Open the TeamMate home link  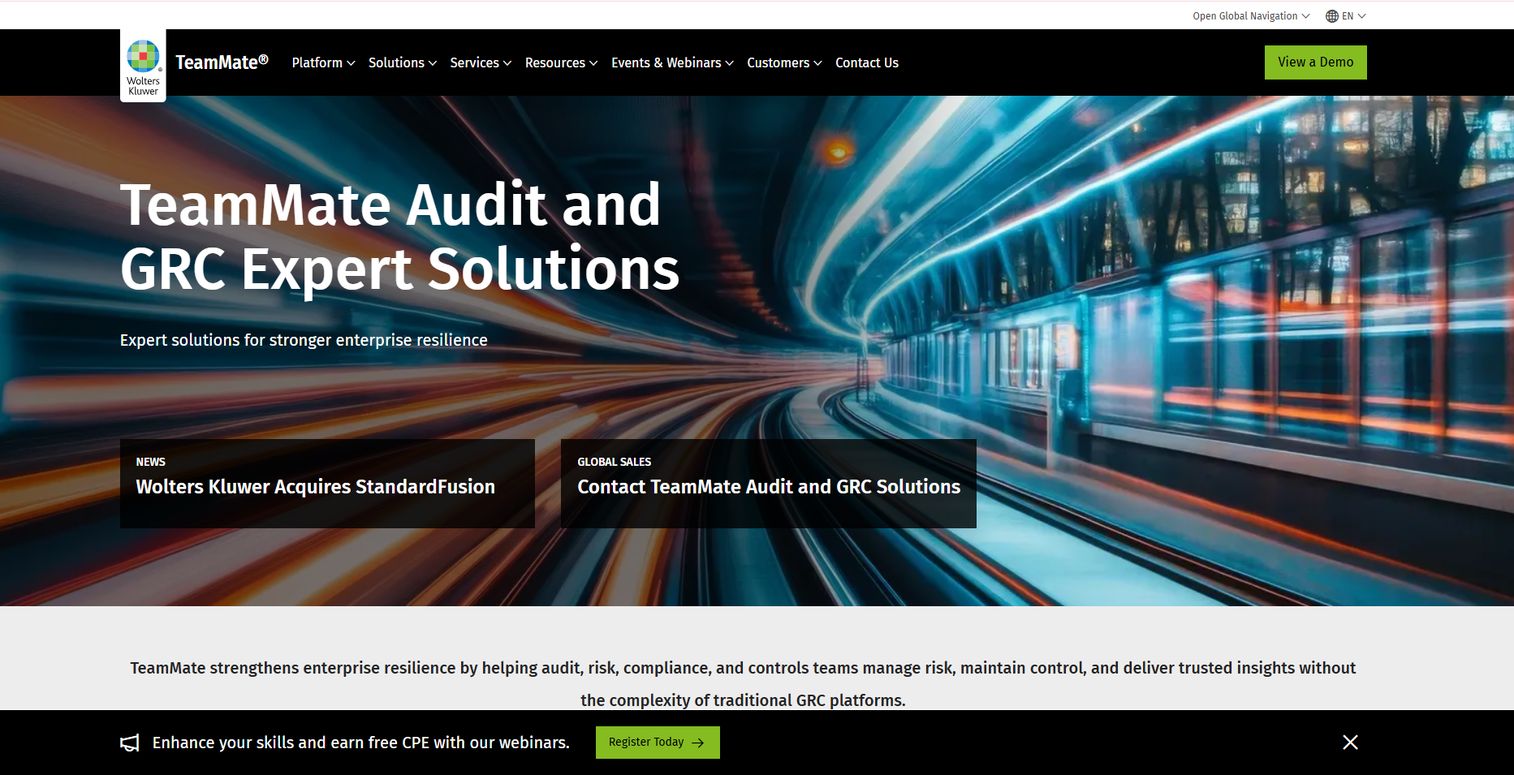(x=222, y=62)
